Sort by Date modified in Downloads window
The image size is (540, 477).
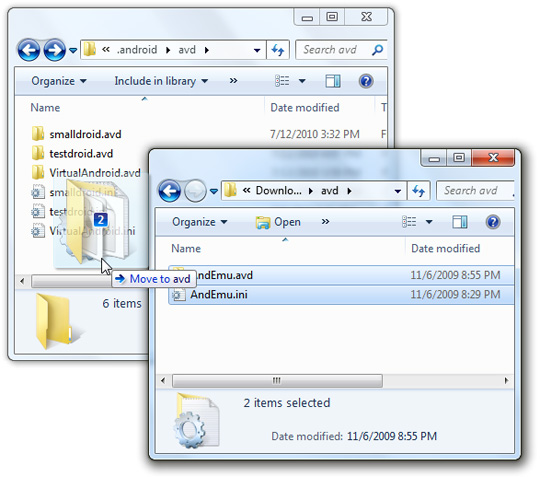click(x=445, y=248)
